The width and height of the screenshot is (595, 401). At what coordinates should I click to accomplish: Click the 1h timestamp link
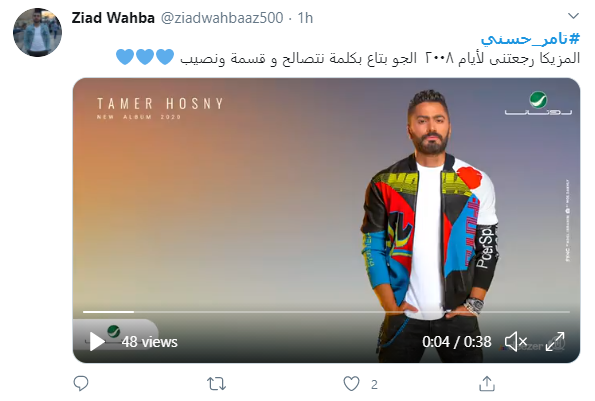click(305, 18)
